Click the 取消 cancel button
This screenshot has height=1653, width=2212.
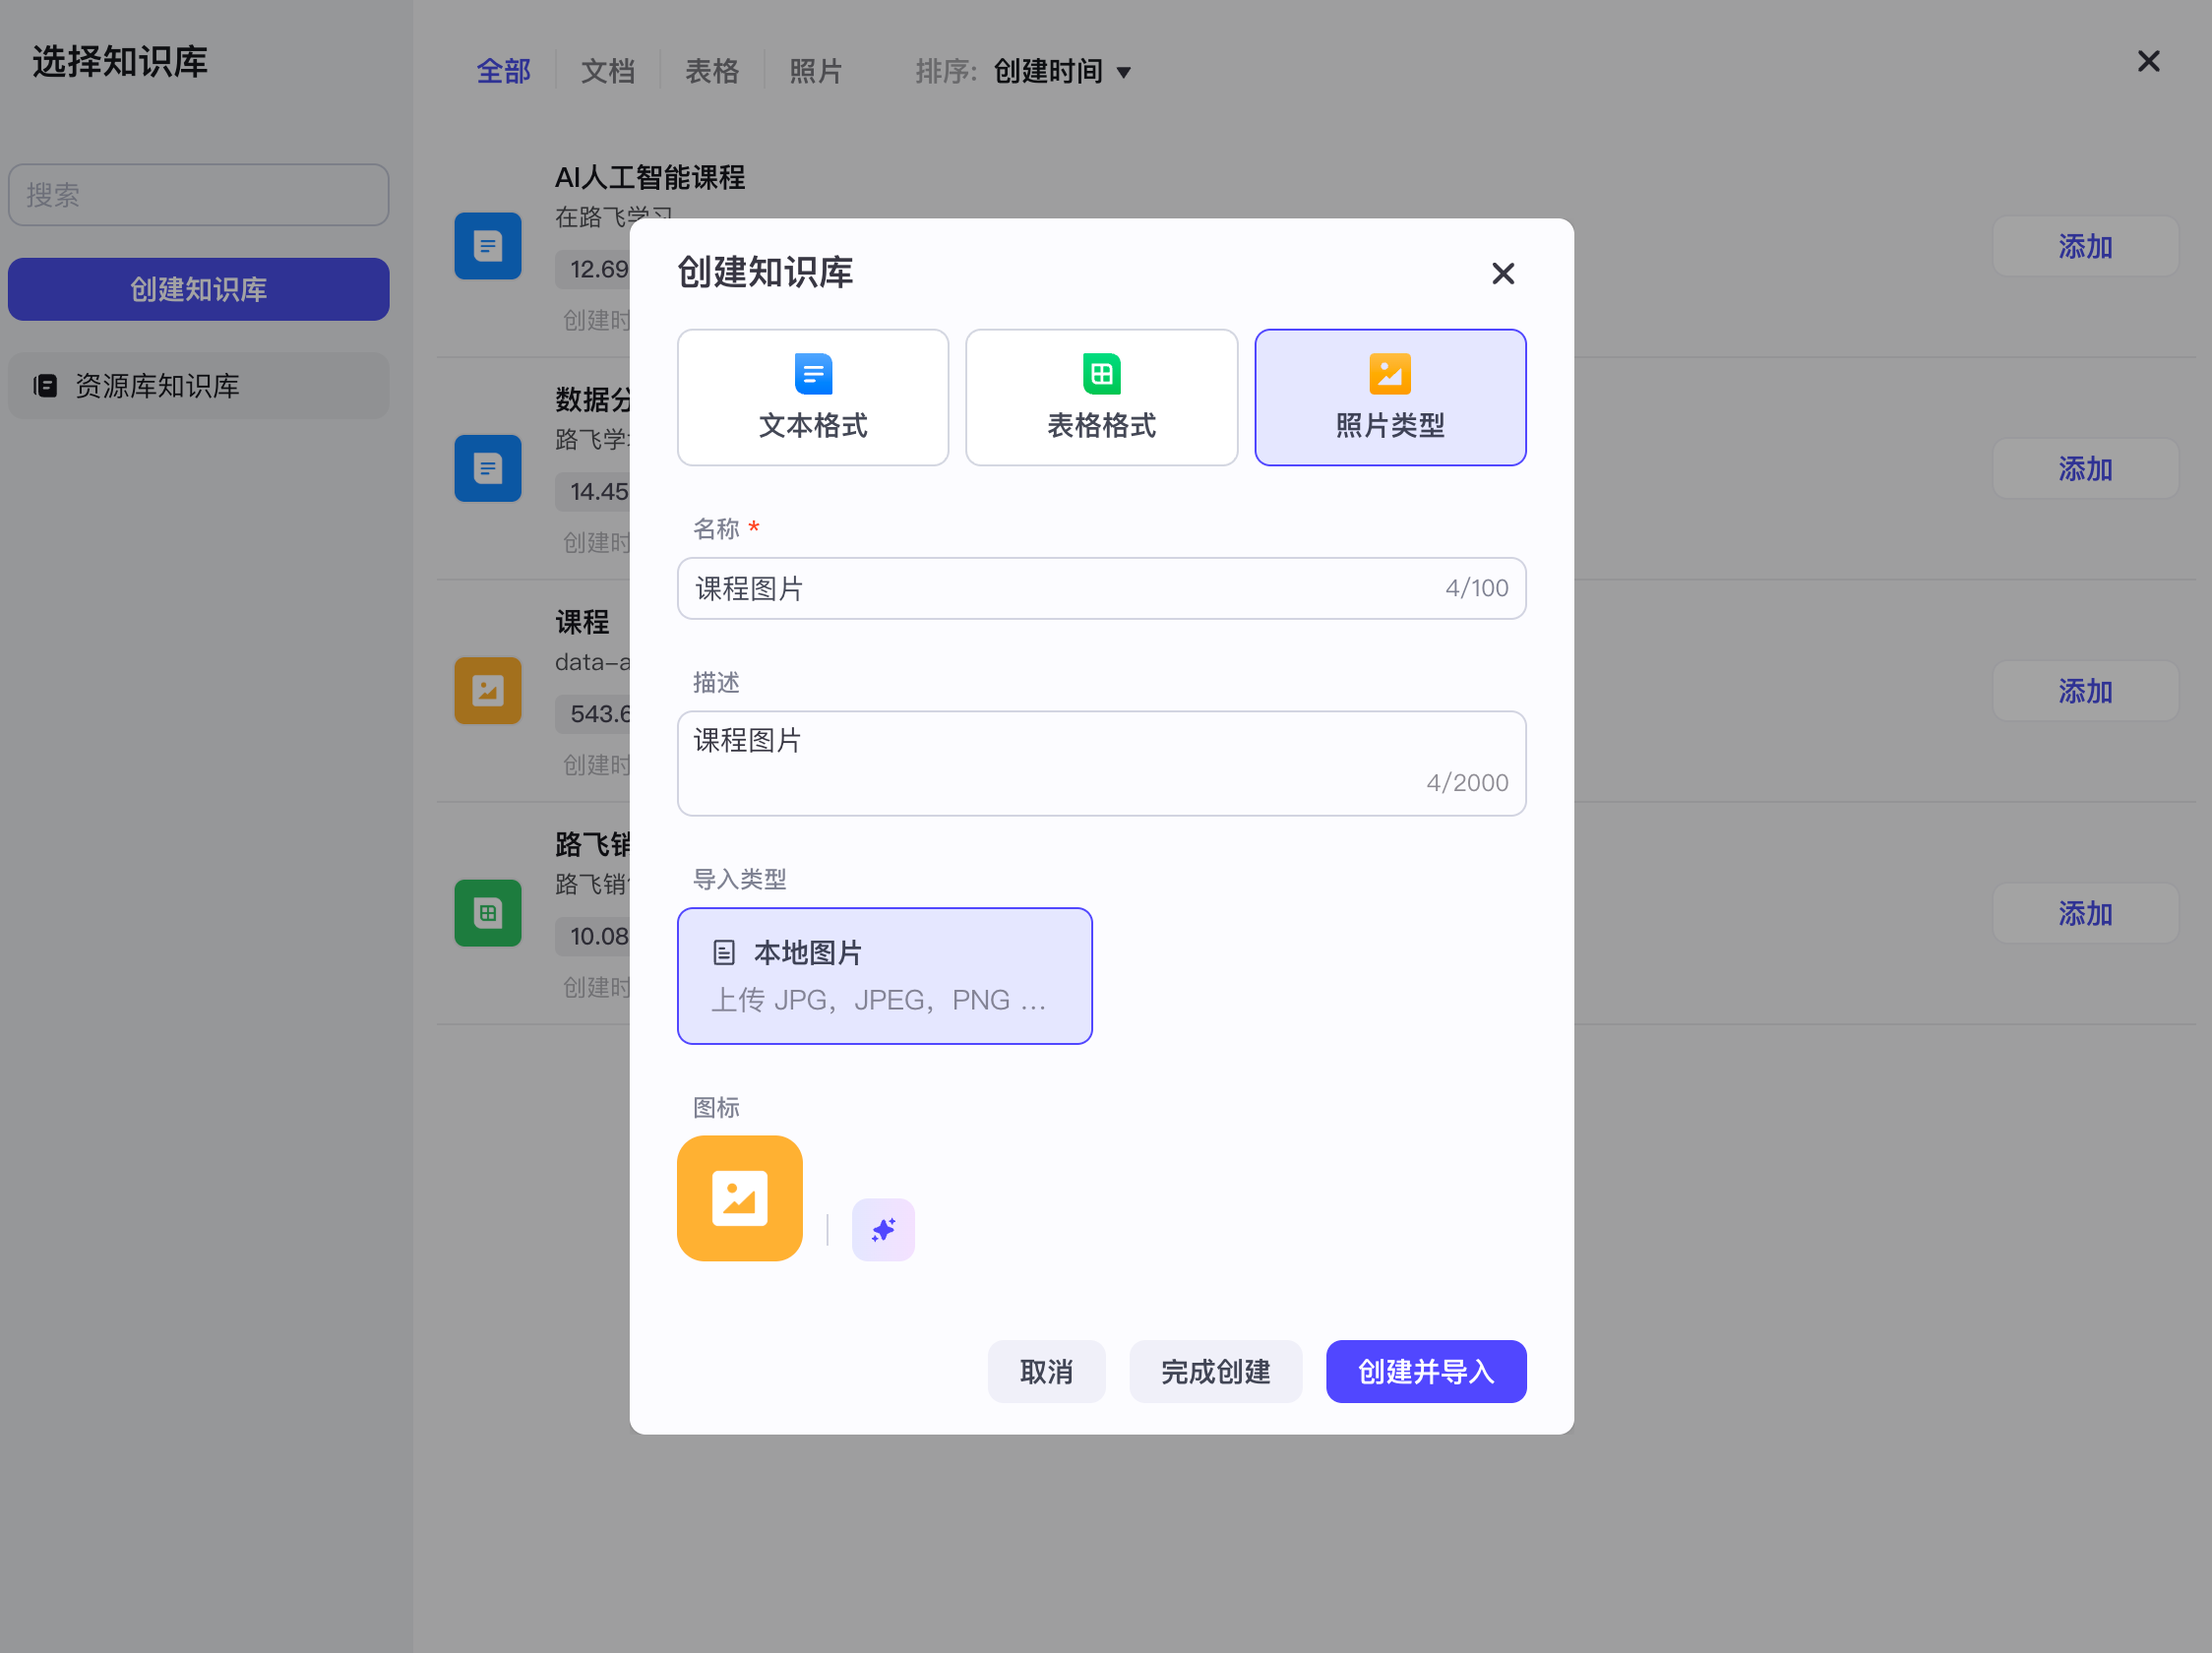tap(1046, 1371)
